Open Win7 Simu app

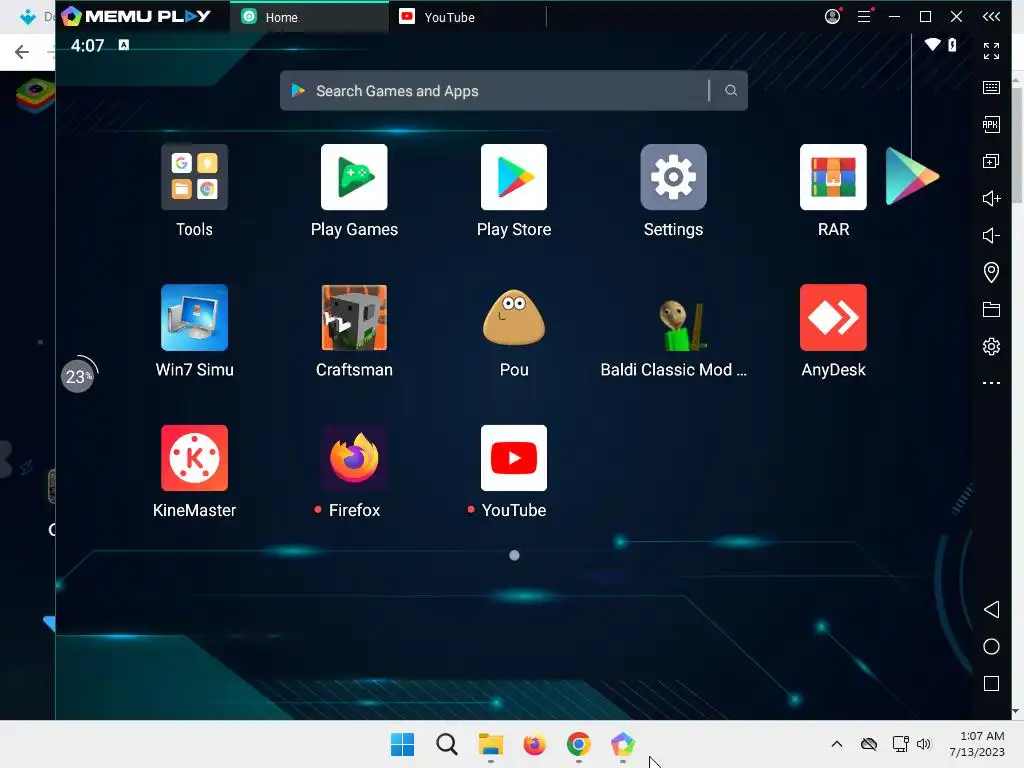(194, 317)
